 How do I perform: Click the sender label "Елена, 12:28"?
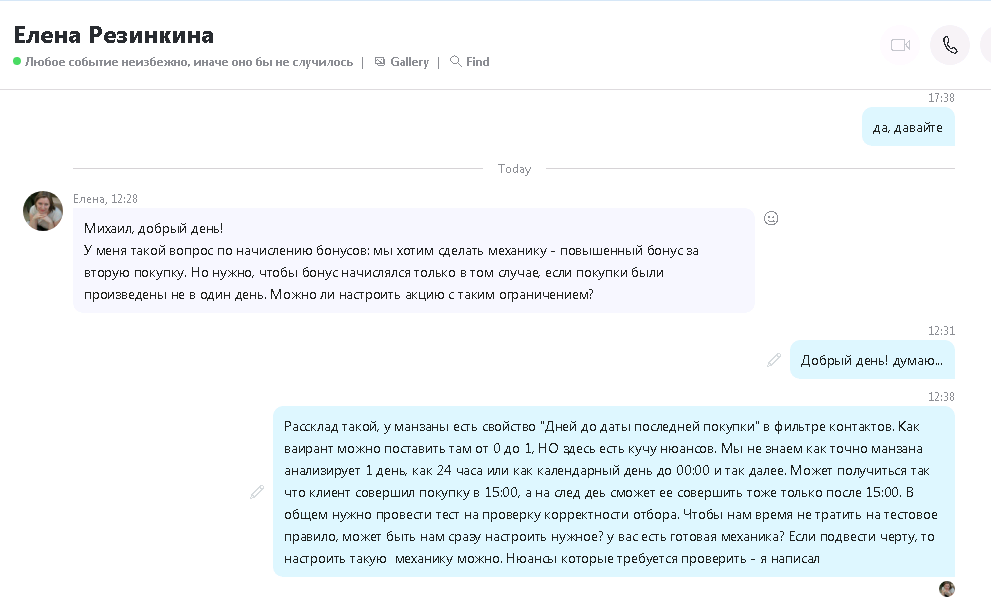[105, 199]
